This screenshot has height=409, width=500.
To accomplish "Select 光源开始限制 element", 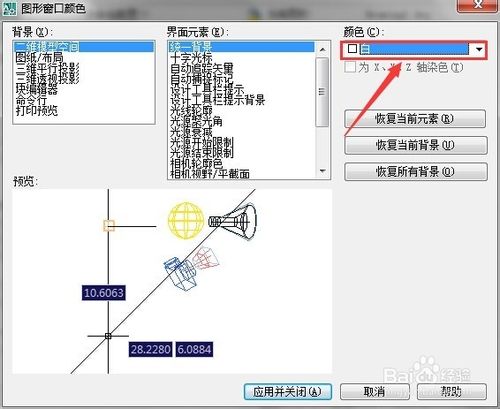I will point(242,143).
